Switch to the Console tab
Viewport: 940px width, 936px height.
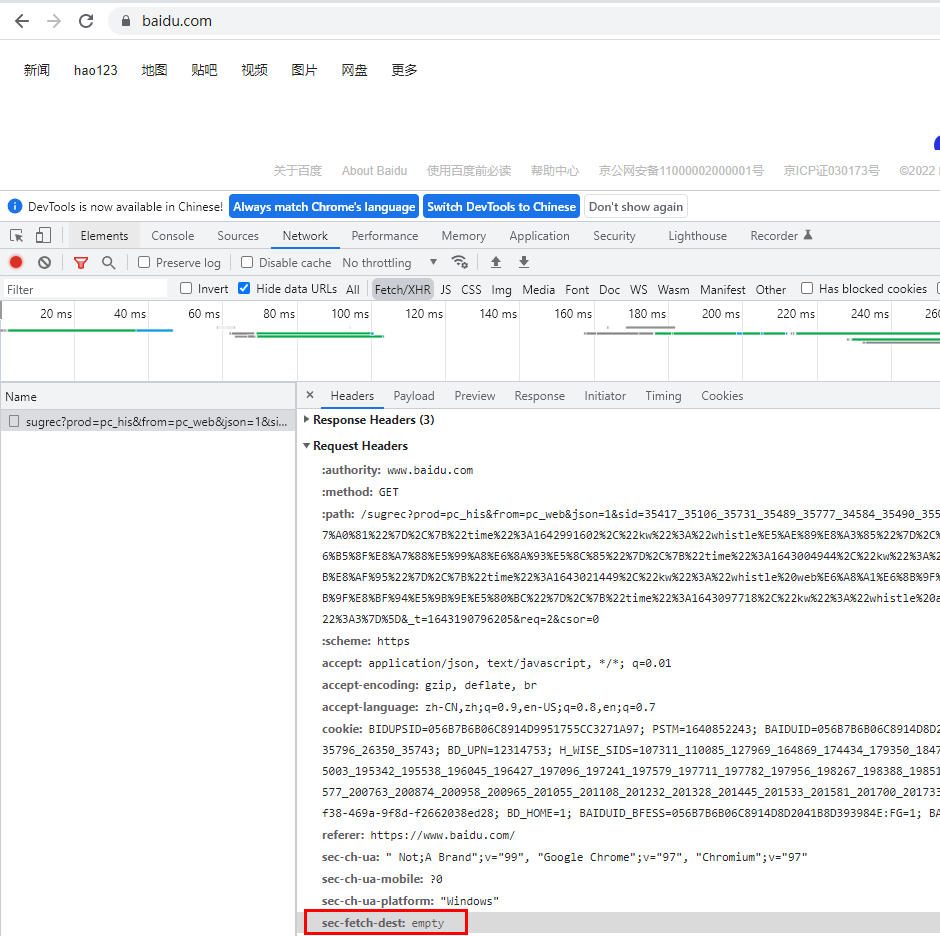tap(173, 236)
